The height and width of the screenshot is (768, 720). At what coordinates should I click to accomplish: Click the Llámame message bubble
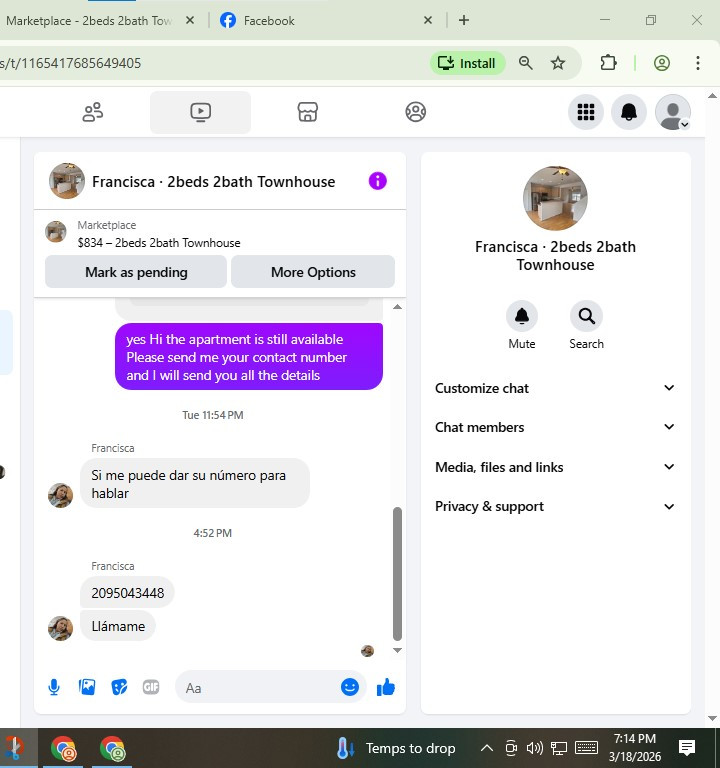118,626
